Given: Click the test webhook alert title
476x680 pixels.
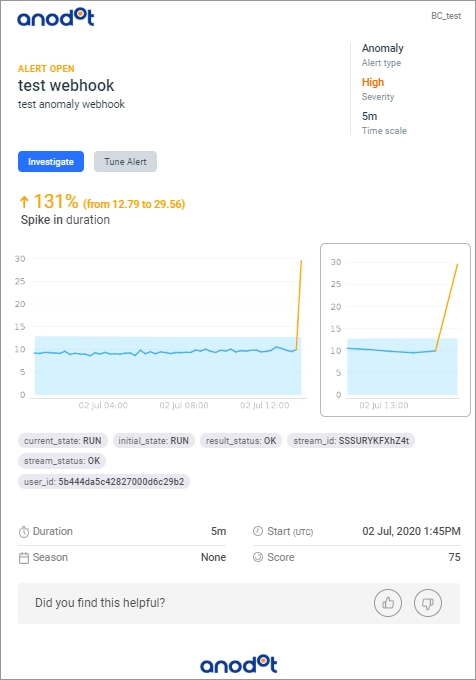Looking at the screenshot, I should tap(66, 85).
